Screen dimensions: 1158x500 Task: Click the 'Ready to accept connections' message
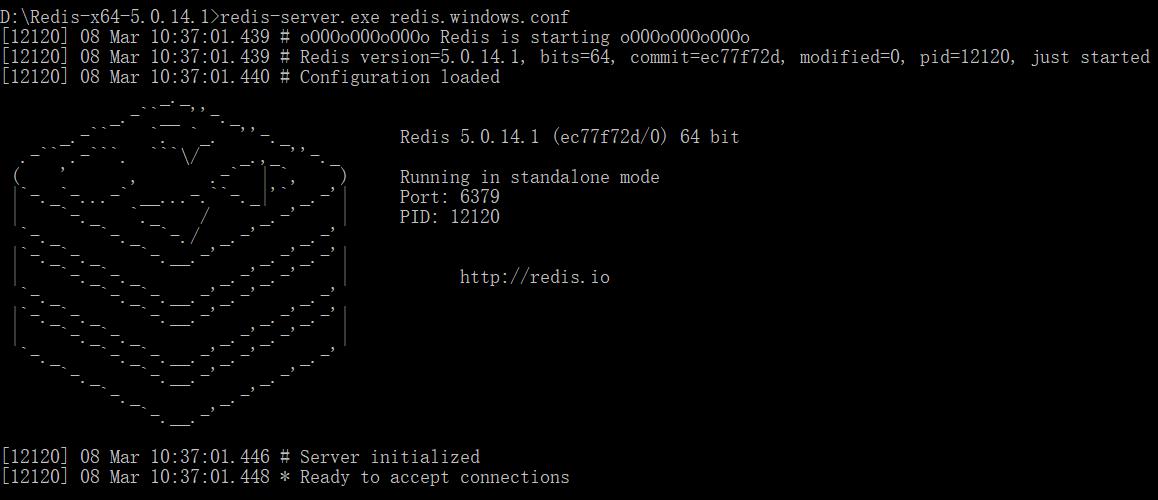434,477
